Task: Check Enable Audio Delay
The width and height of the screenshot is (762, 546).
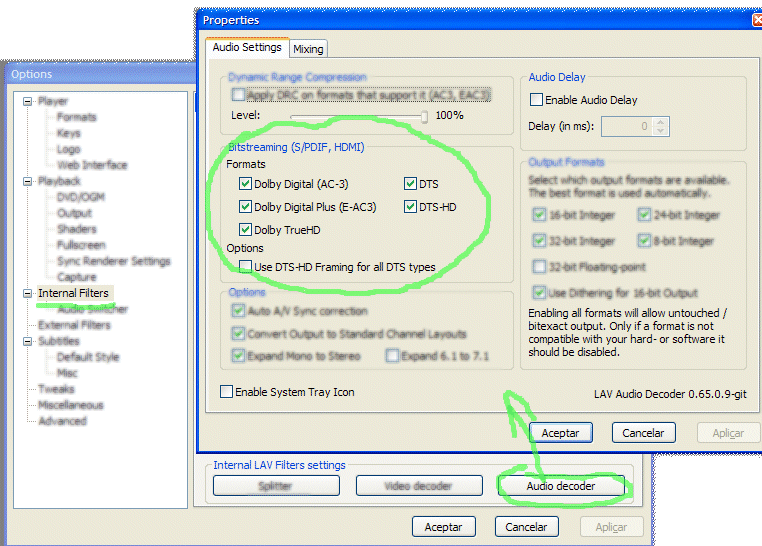Action: tap(536, 100)
